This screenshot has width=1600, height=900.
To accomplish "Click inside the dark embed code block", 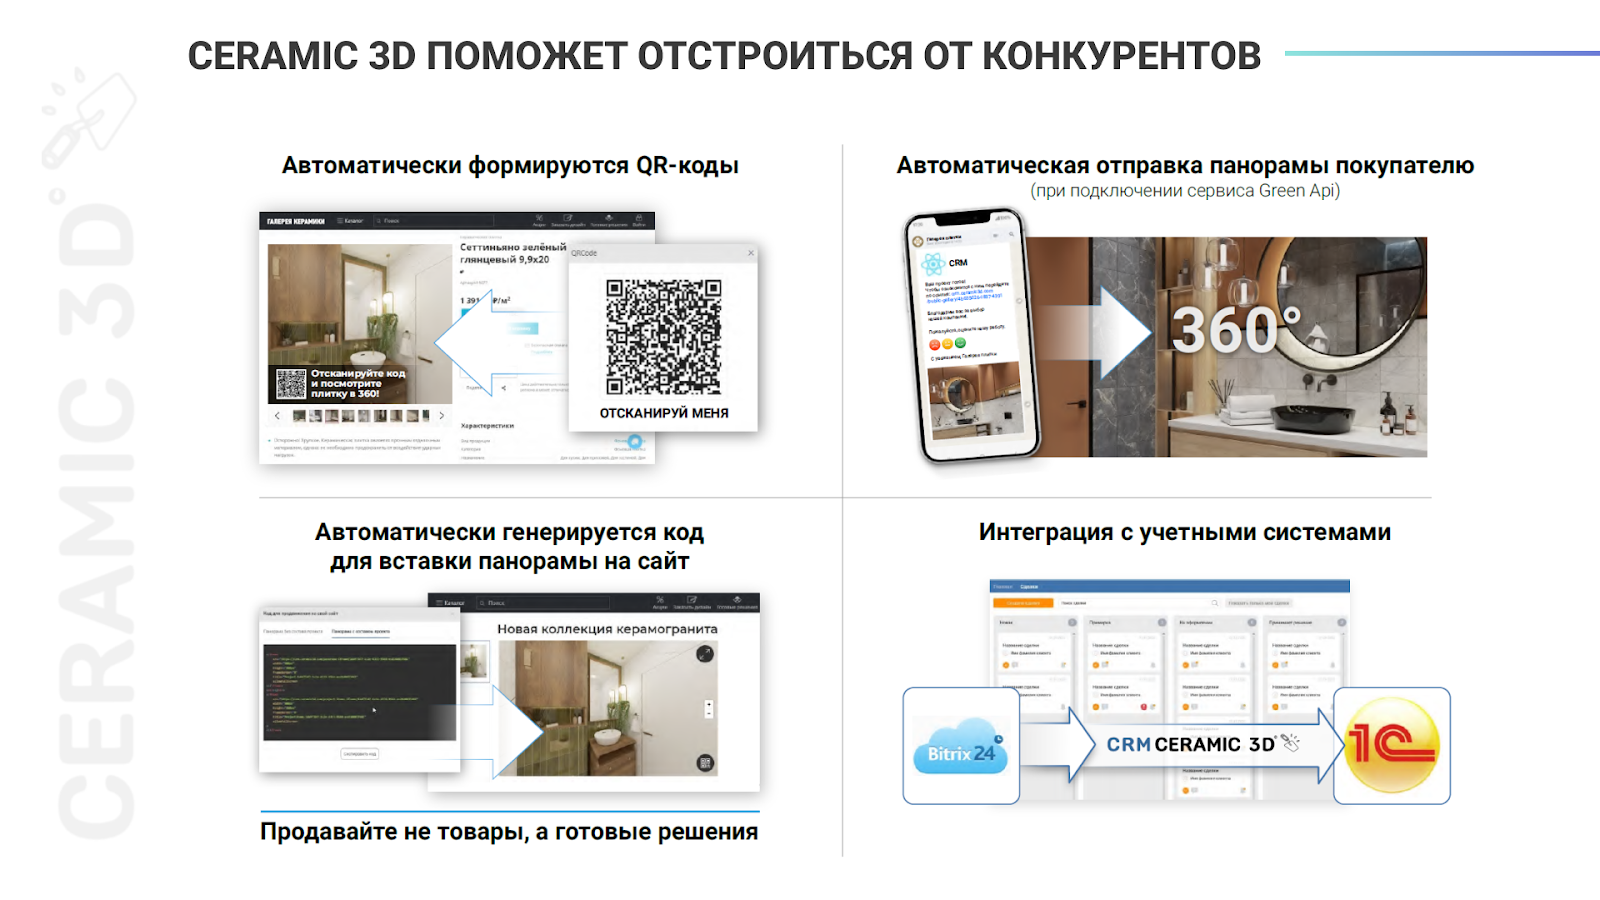I will point(360,692).
